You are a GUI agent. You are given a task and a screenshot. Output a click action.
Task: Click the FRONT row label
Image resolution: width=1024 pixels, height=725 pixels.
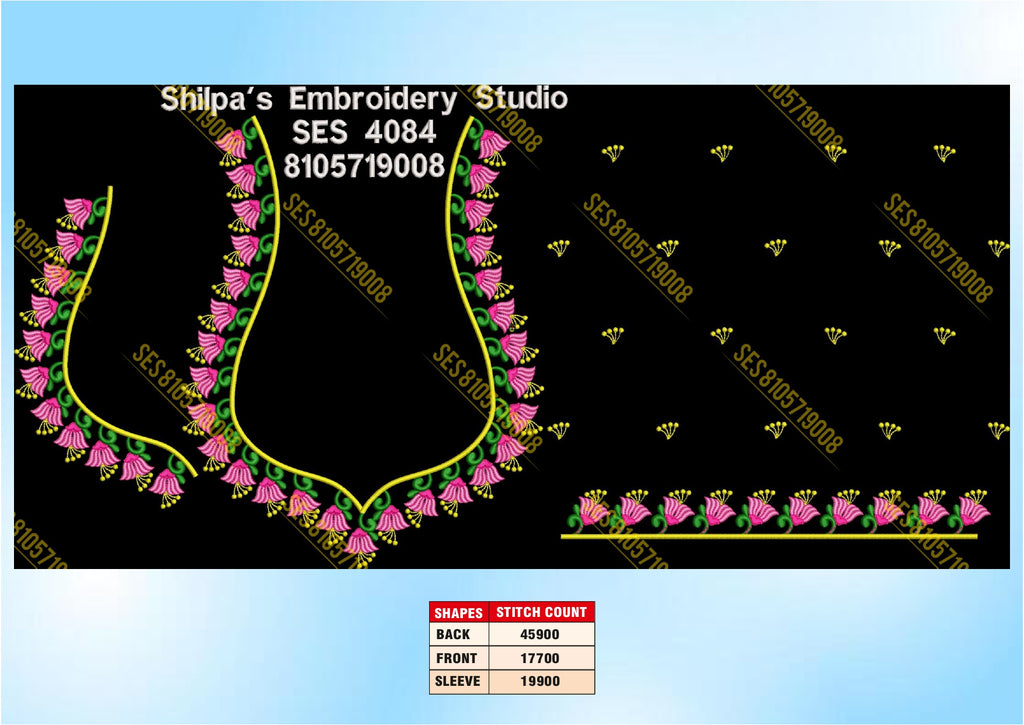point(456,658)
